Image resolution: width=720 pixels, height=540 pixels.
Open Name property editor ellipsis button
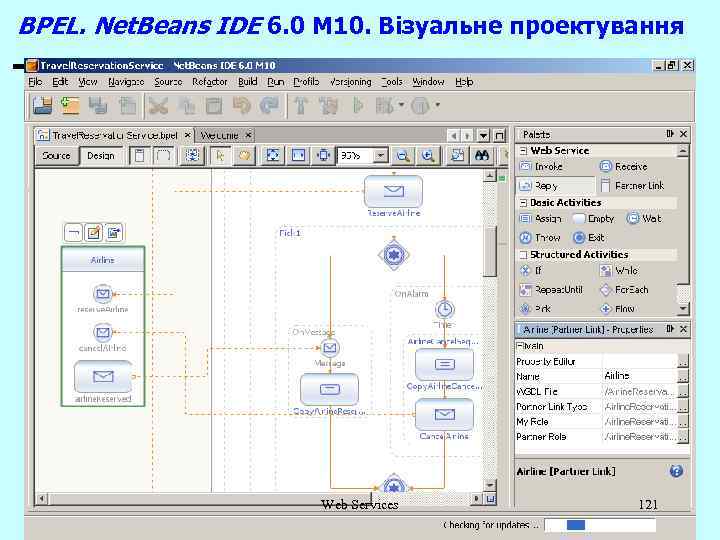[683, 377]
